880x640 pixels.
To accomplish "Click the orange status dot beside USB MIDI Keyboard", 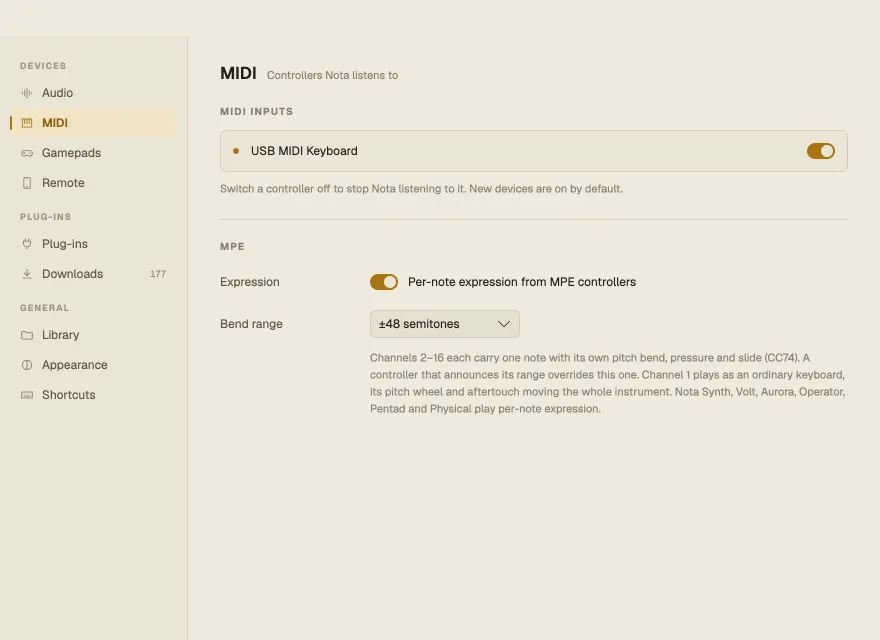I will (x=236, y=151).
